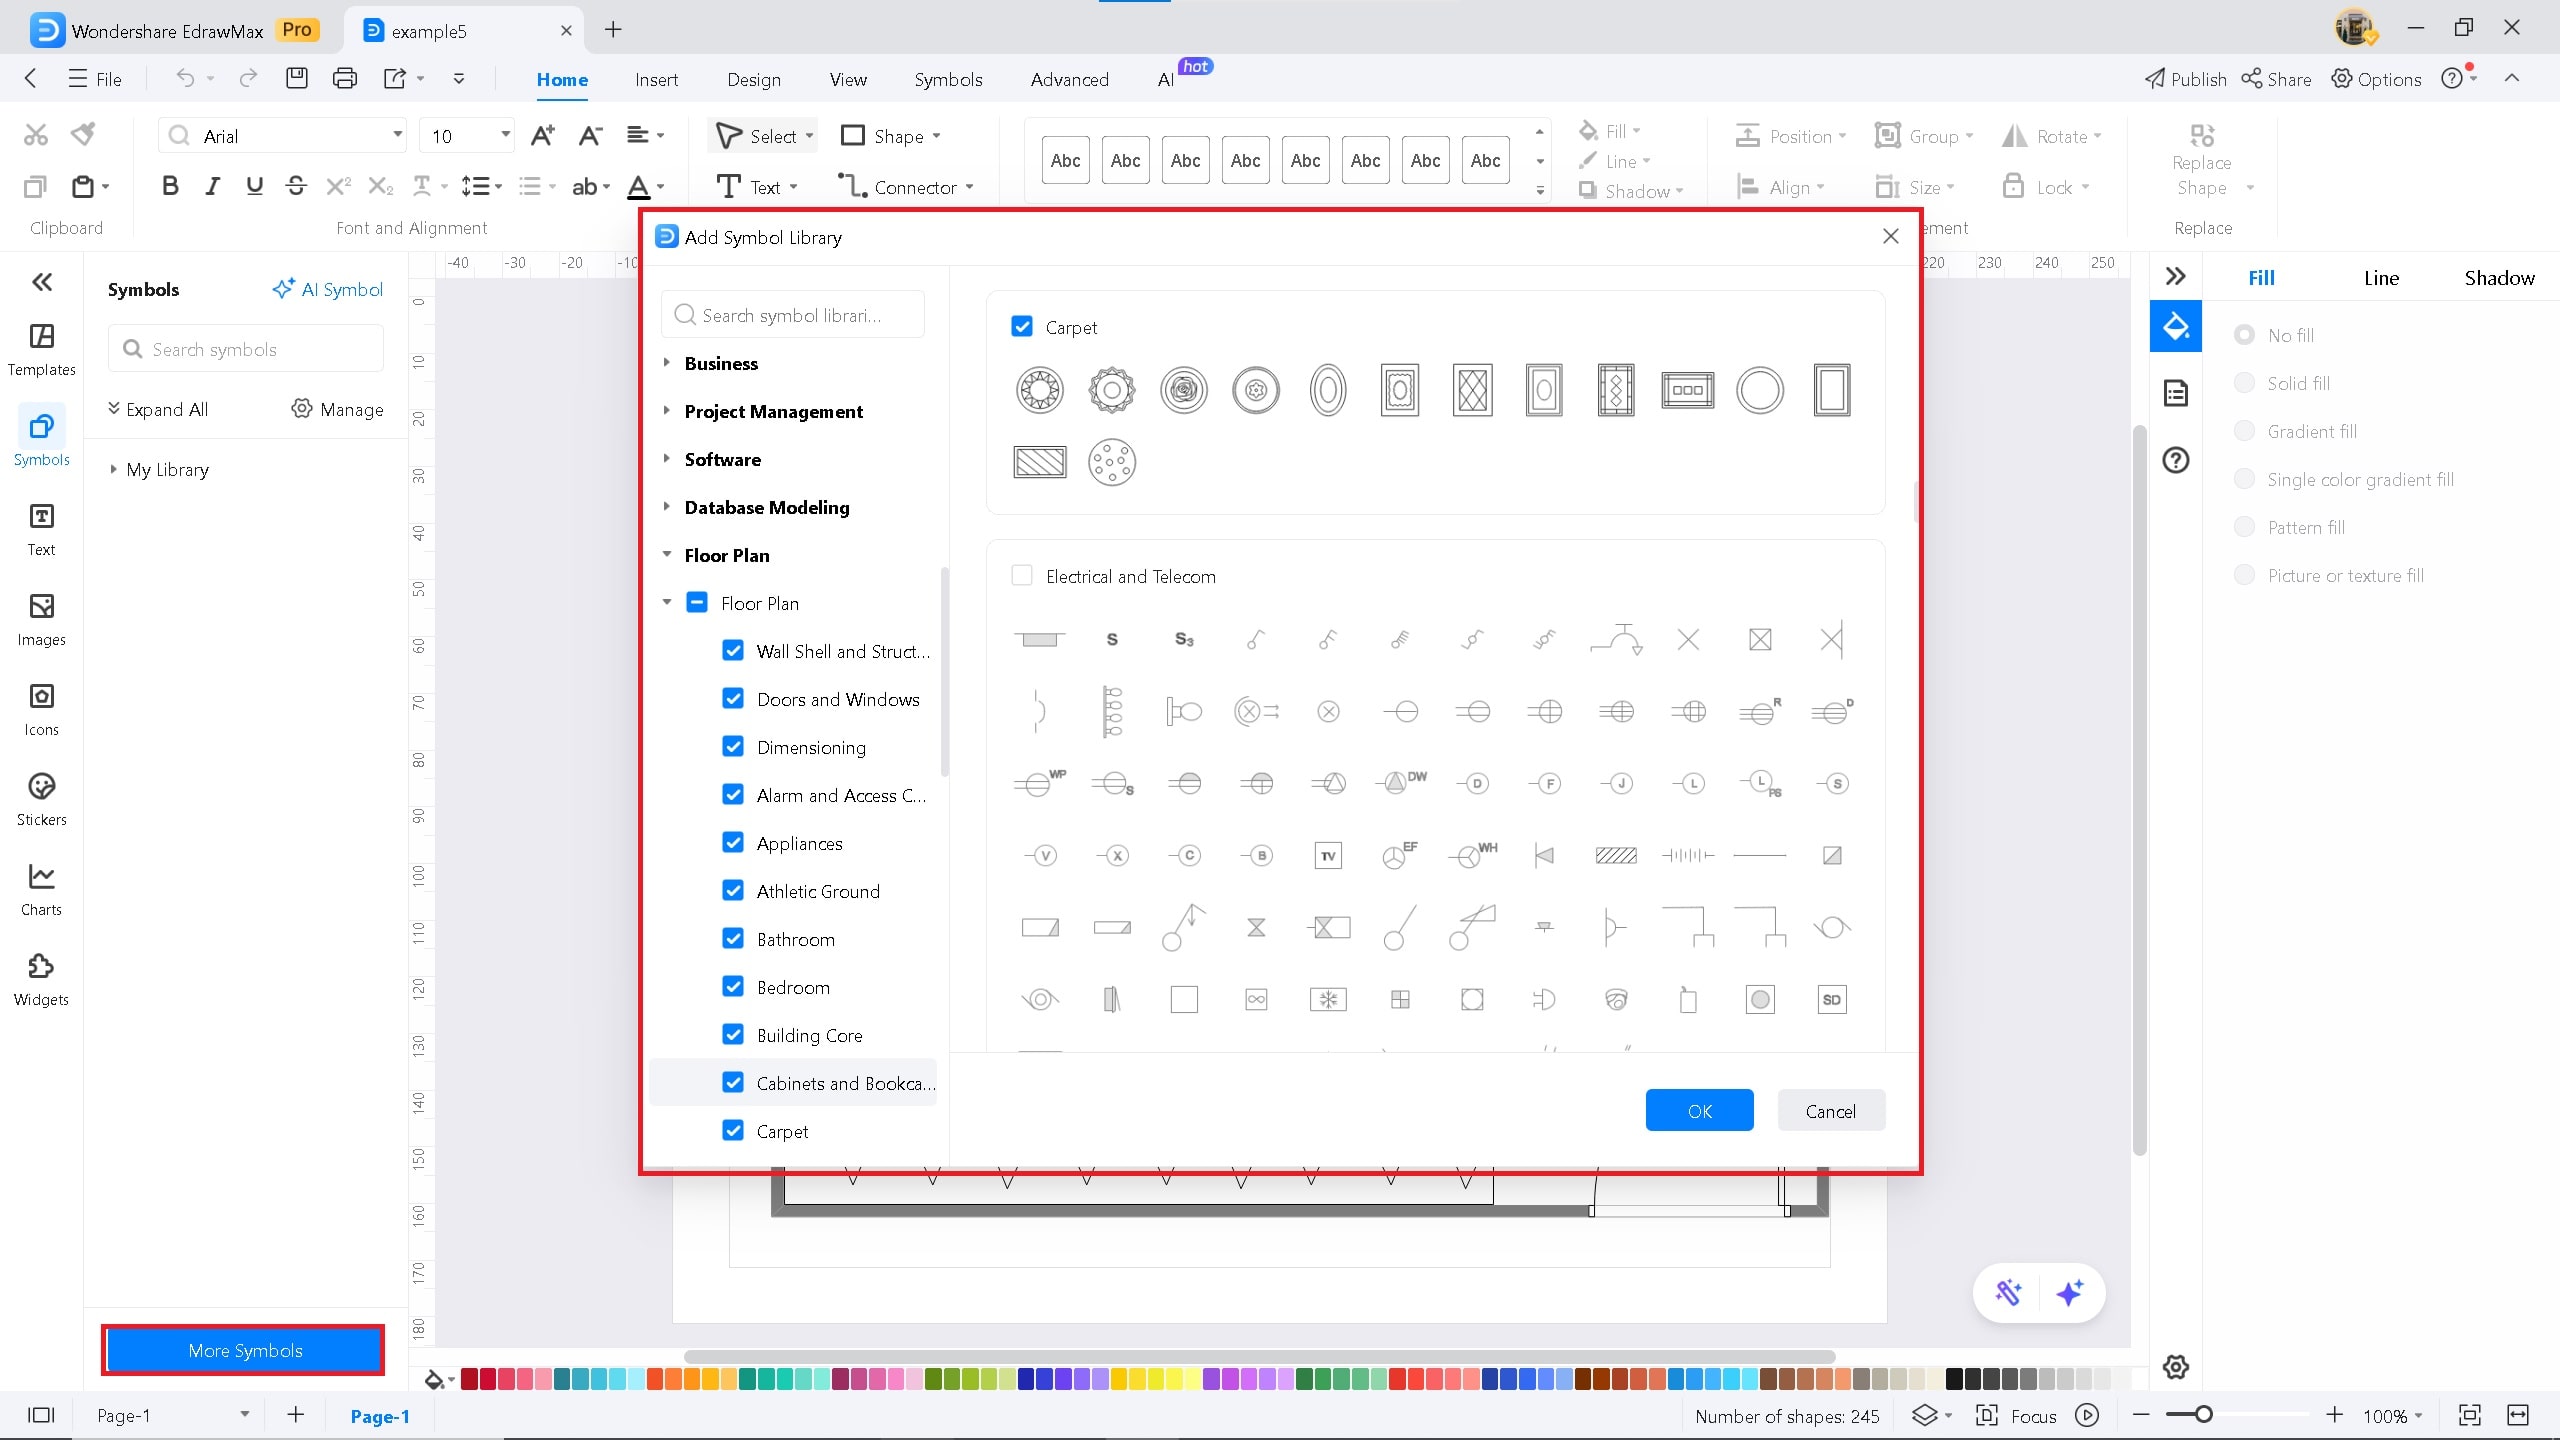Select the Solid fill radio button
The height and width of the screenshot is (1440, 2560).
point(2245,383)
